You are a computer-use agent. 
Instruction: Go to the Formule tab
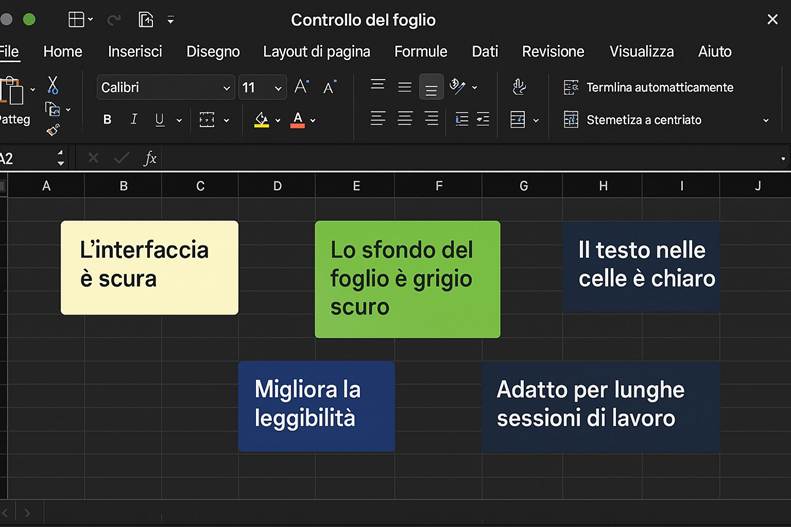tap(421, 51)
